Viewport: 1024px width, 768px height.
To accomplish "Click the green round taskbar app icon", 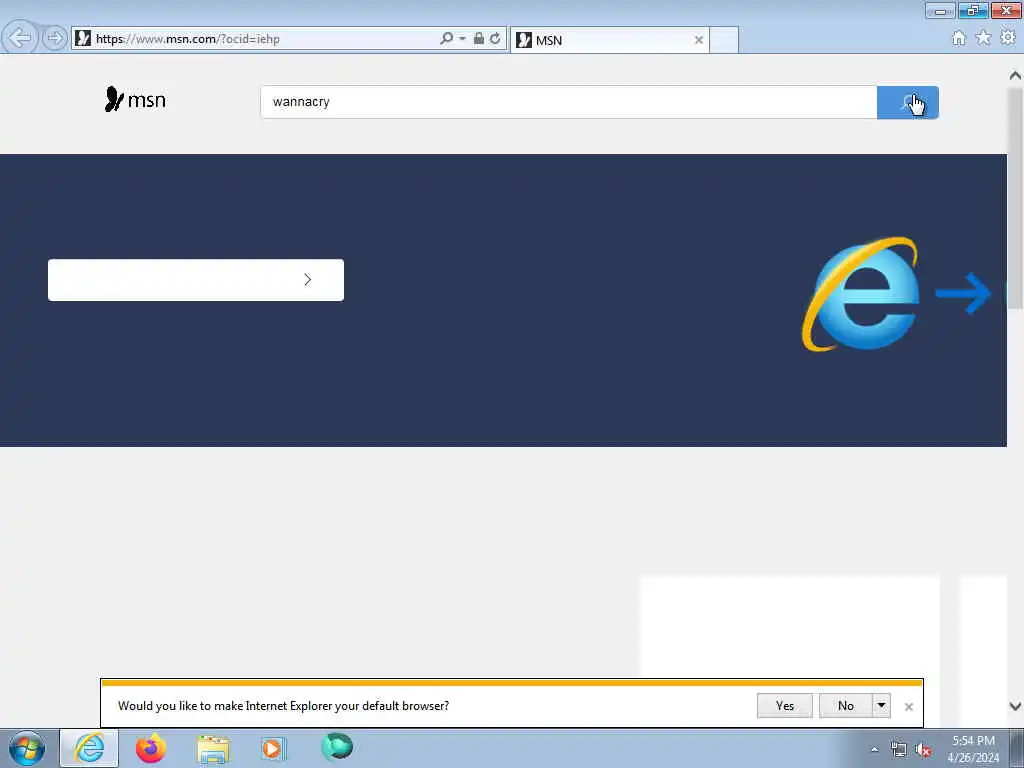I will [337, 746].
